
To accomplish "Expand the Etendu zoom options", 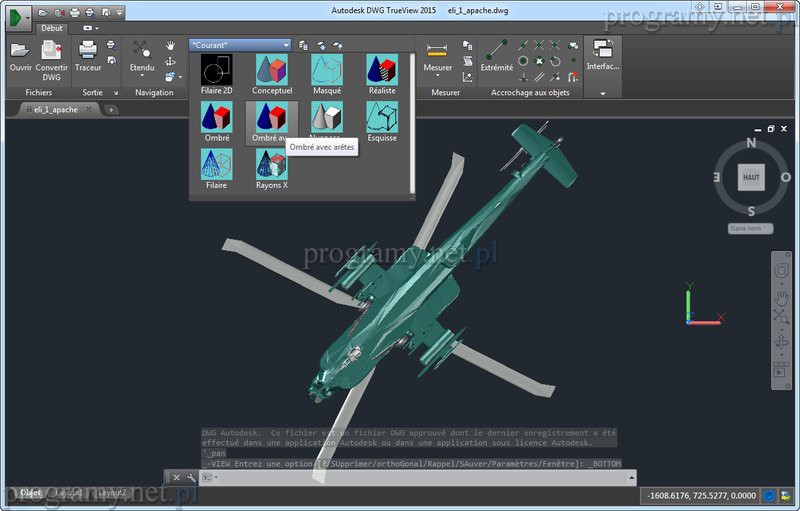I will pyautogui.click(x=141, y=69).
